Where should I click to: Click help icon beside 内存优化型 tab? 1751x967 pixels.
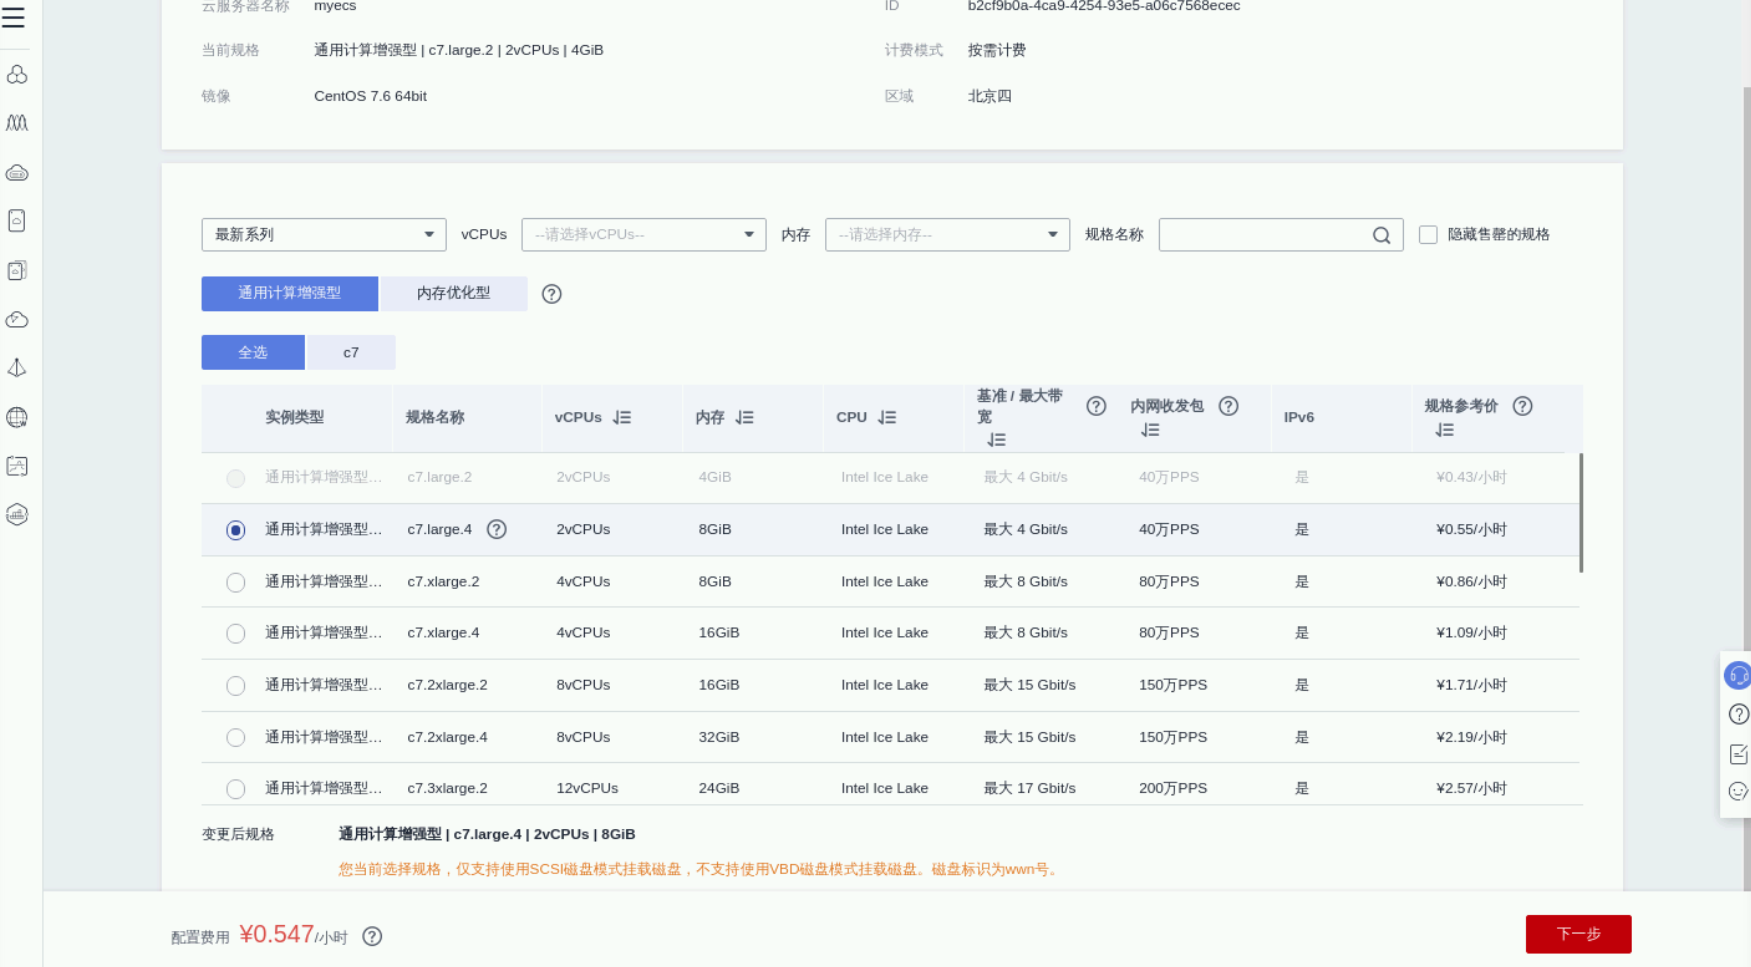[x=551, y=294]
